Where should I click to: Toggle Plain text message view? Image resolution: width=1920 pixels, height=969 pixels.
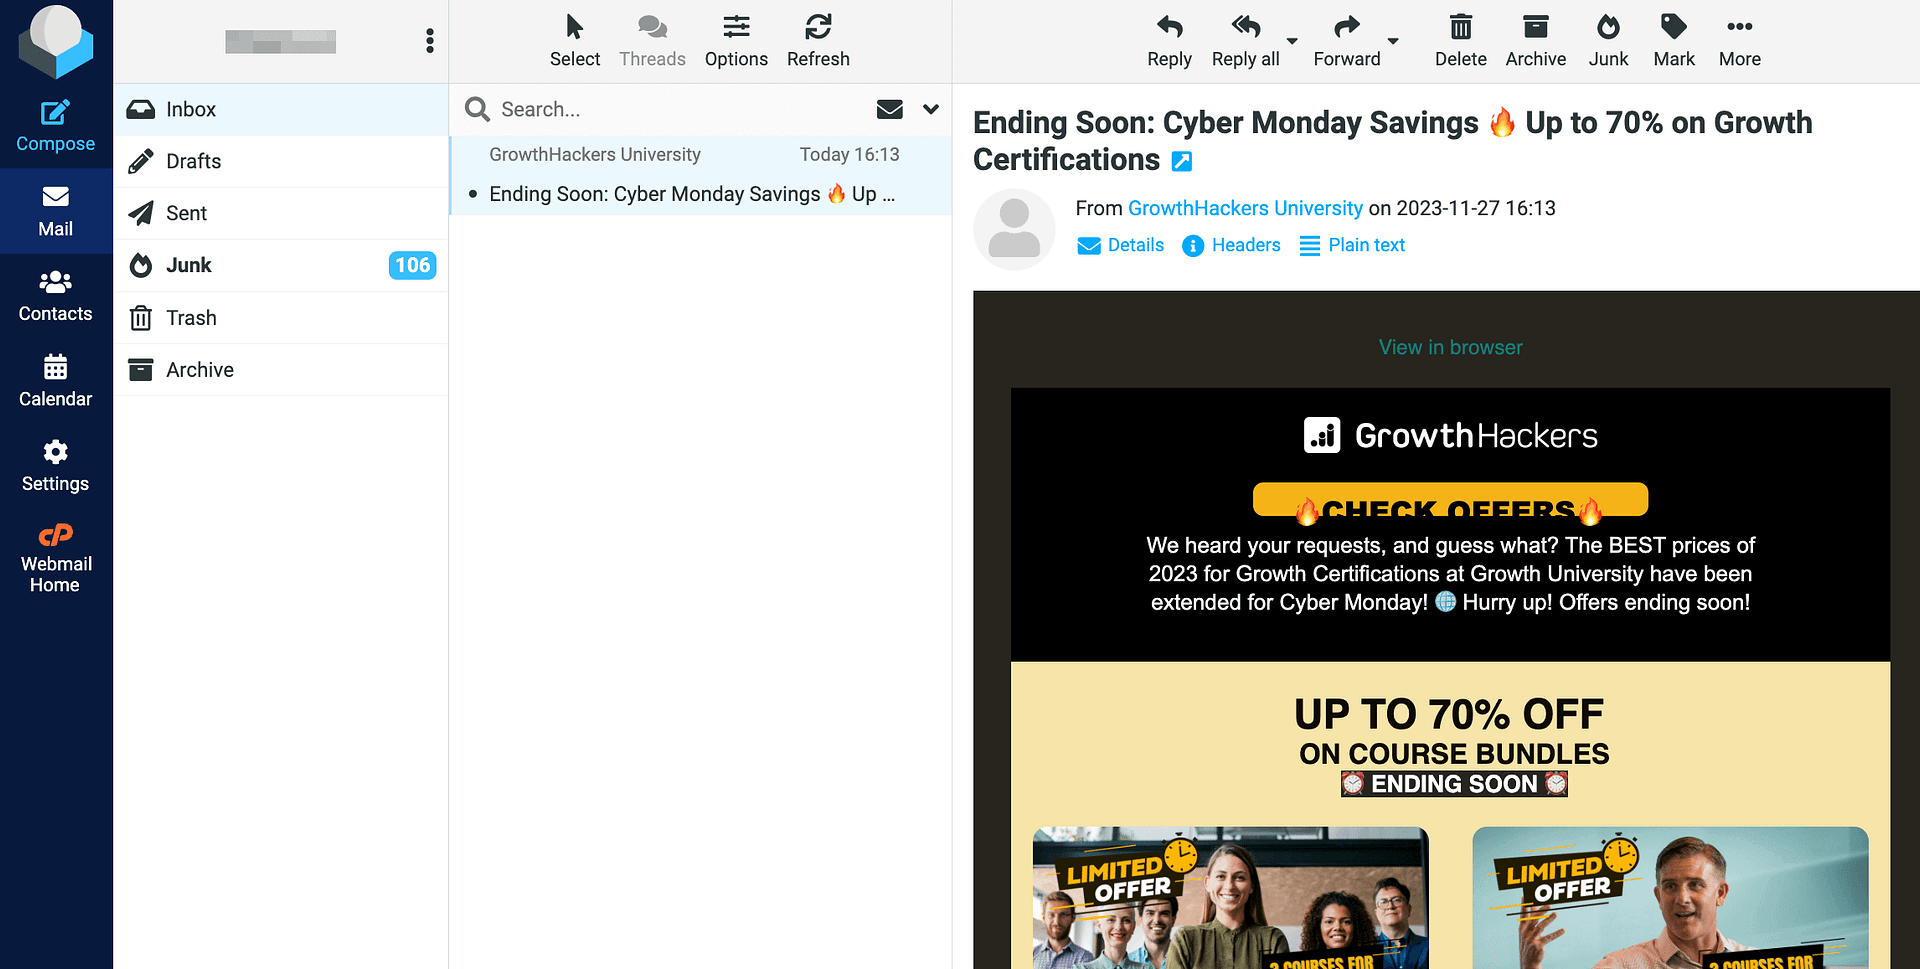click(x=1352, y=245)
